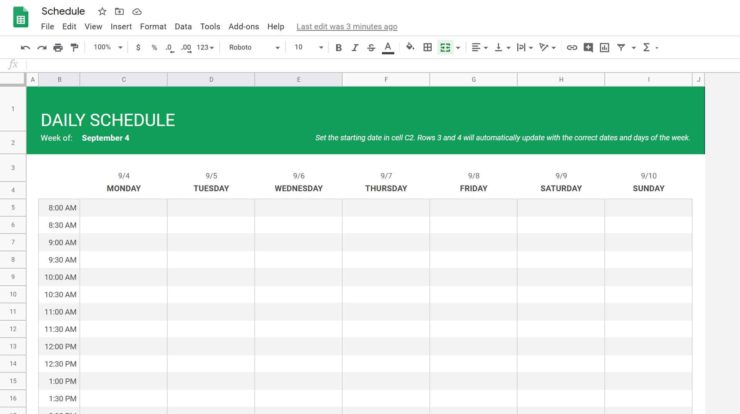Open the text color picker
740x414 pixels.
pyautogui.click(x=388, y=48)
